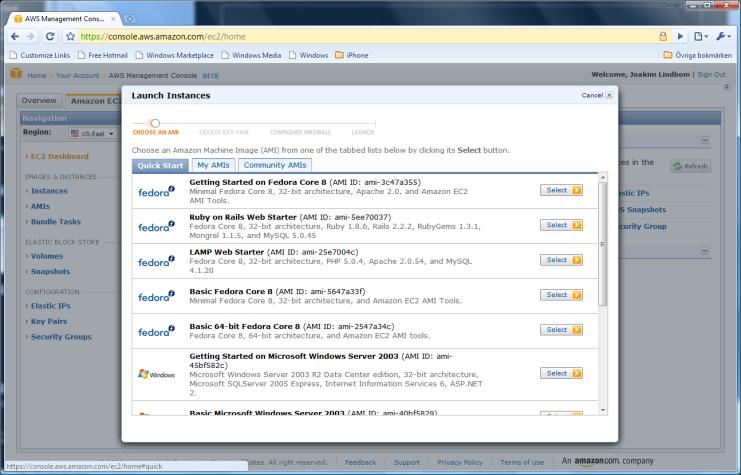
Task: Select the Getting Started on Fedora Core 8 AMI
Action: pos(561,190)
